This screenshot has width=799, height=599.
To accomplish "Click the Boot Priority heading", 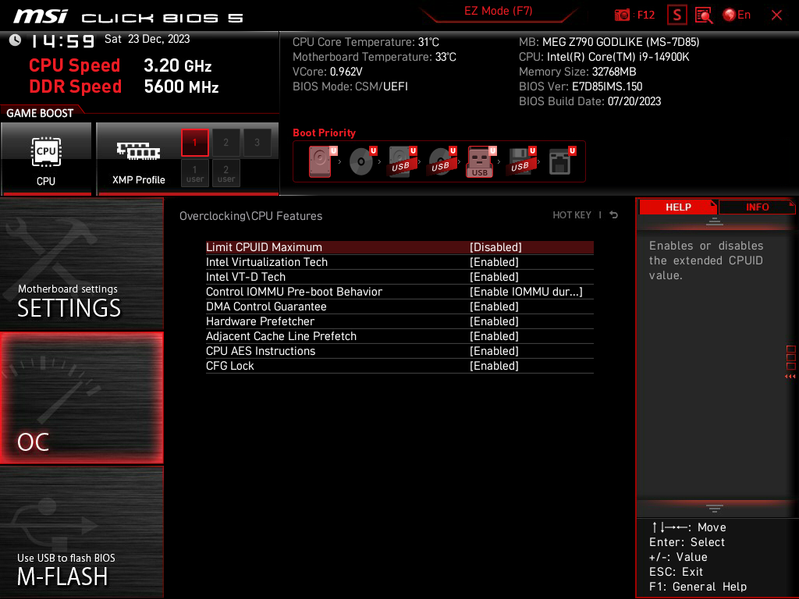I will [x=324, y=132].
